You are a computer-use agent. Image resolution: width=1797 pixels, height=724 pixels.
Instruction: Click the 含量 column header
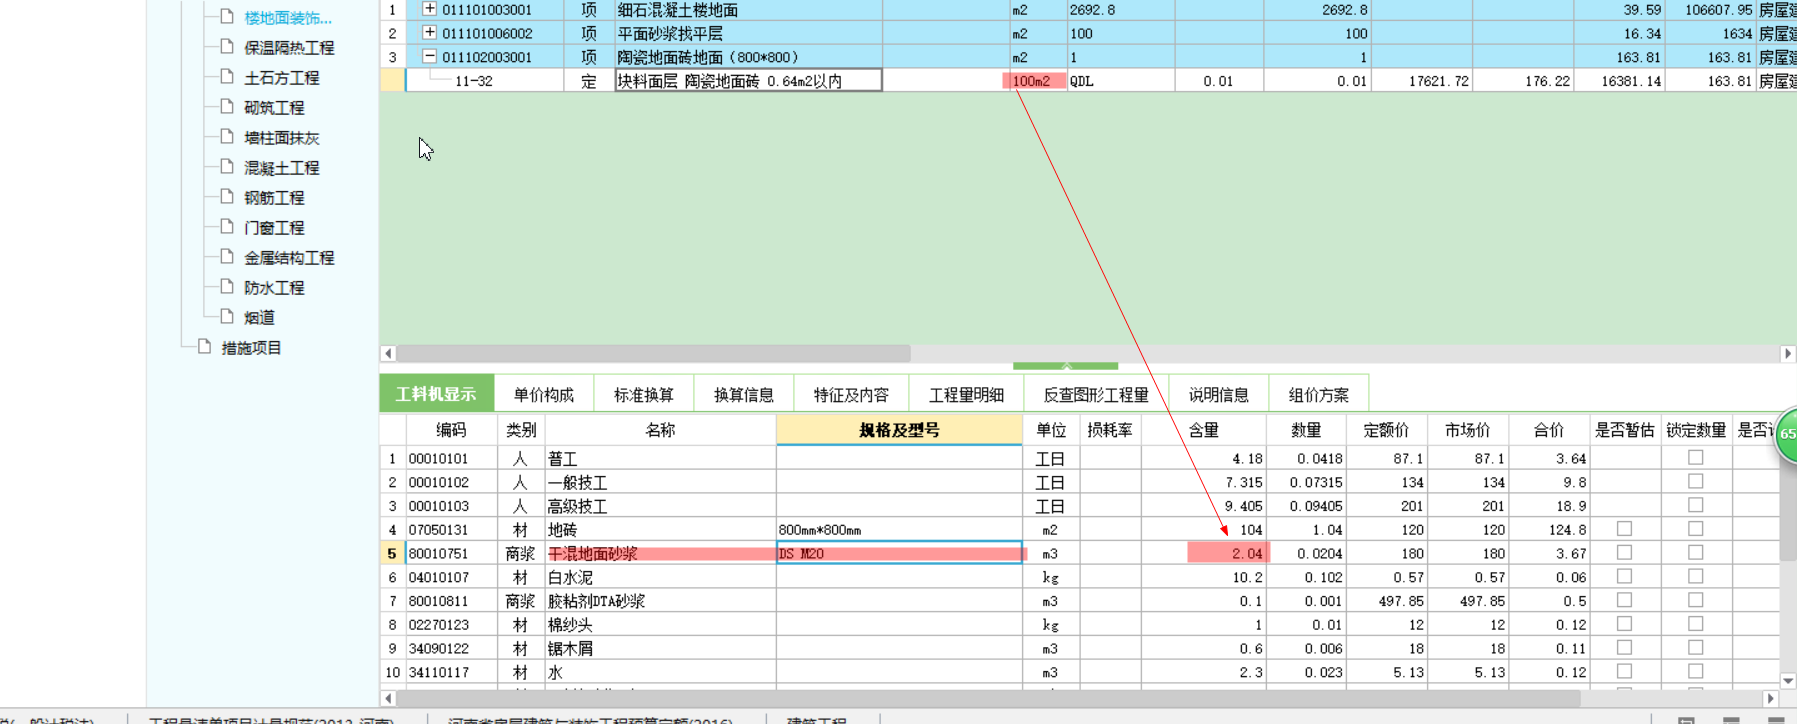(x=1203, y=430)
